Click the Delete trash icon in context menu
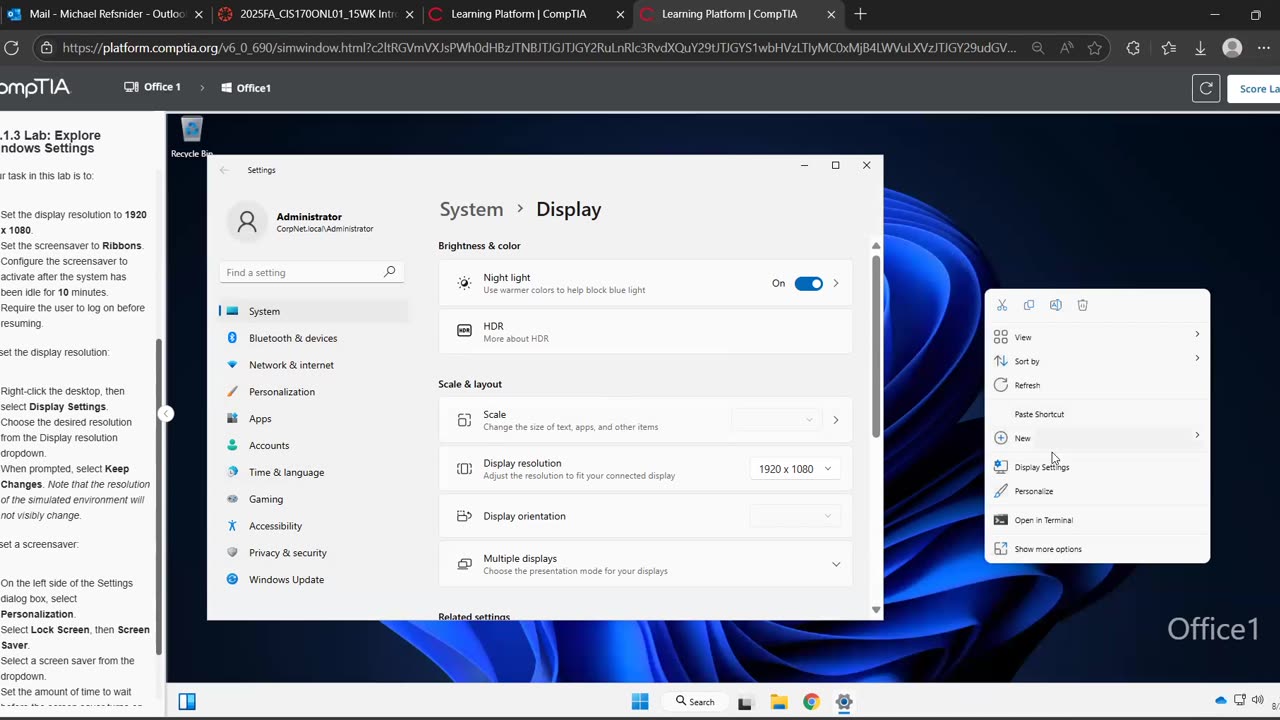 click(x=1082, y=305)
